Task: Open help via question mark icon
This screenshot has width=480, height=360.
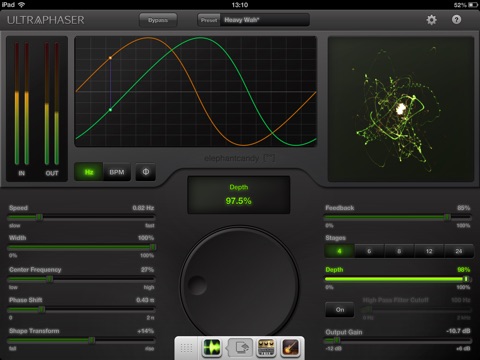Action: [456, 20]
